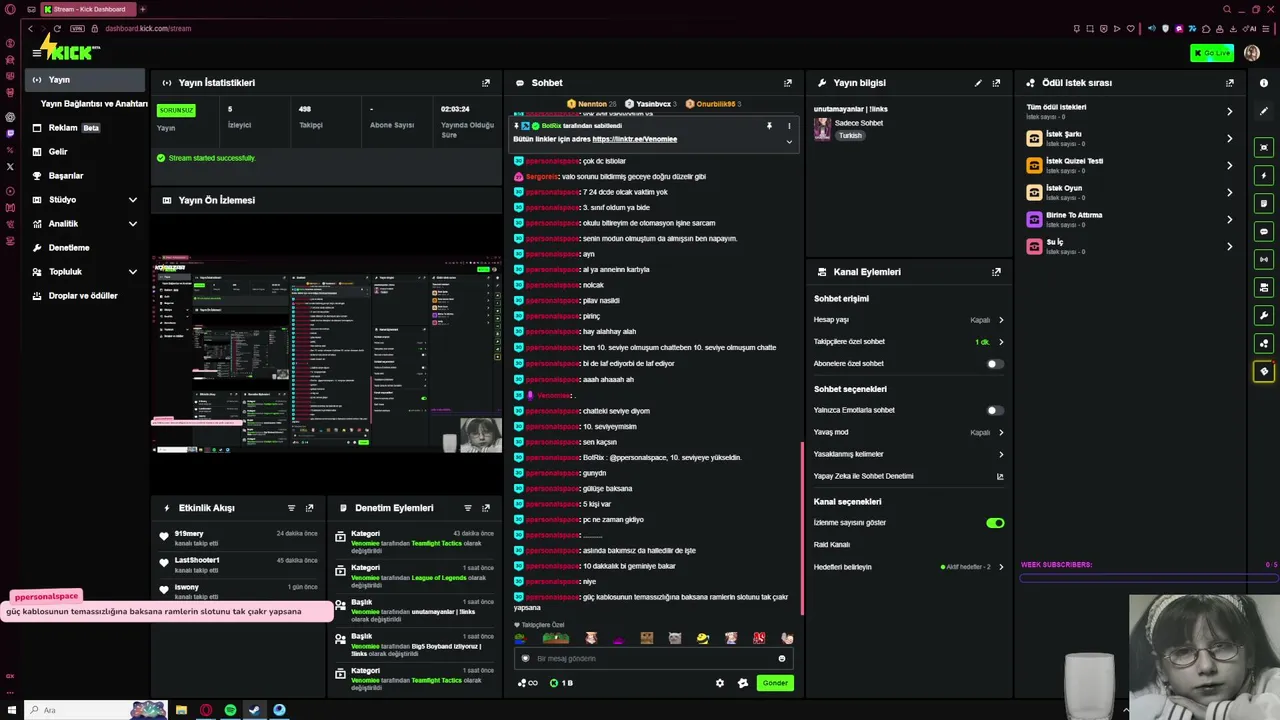The image size is (1280, 720).
Task: Click the pencil edit icon in the right rail
Action: click(1264, 111)
